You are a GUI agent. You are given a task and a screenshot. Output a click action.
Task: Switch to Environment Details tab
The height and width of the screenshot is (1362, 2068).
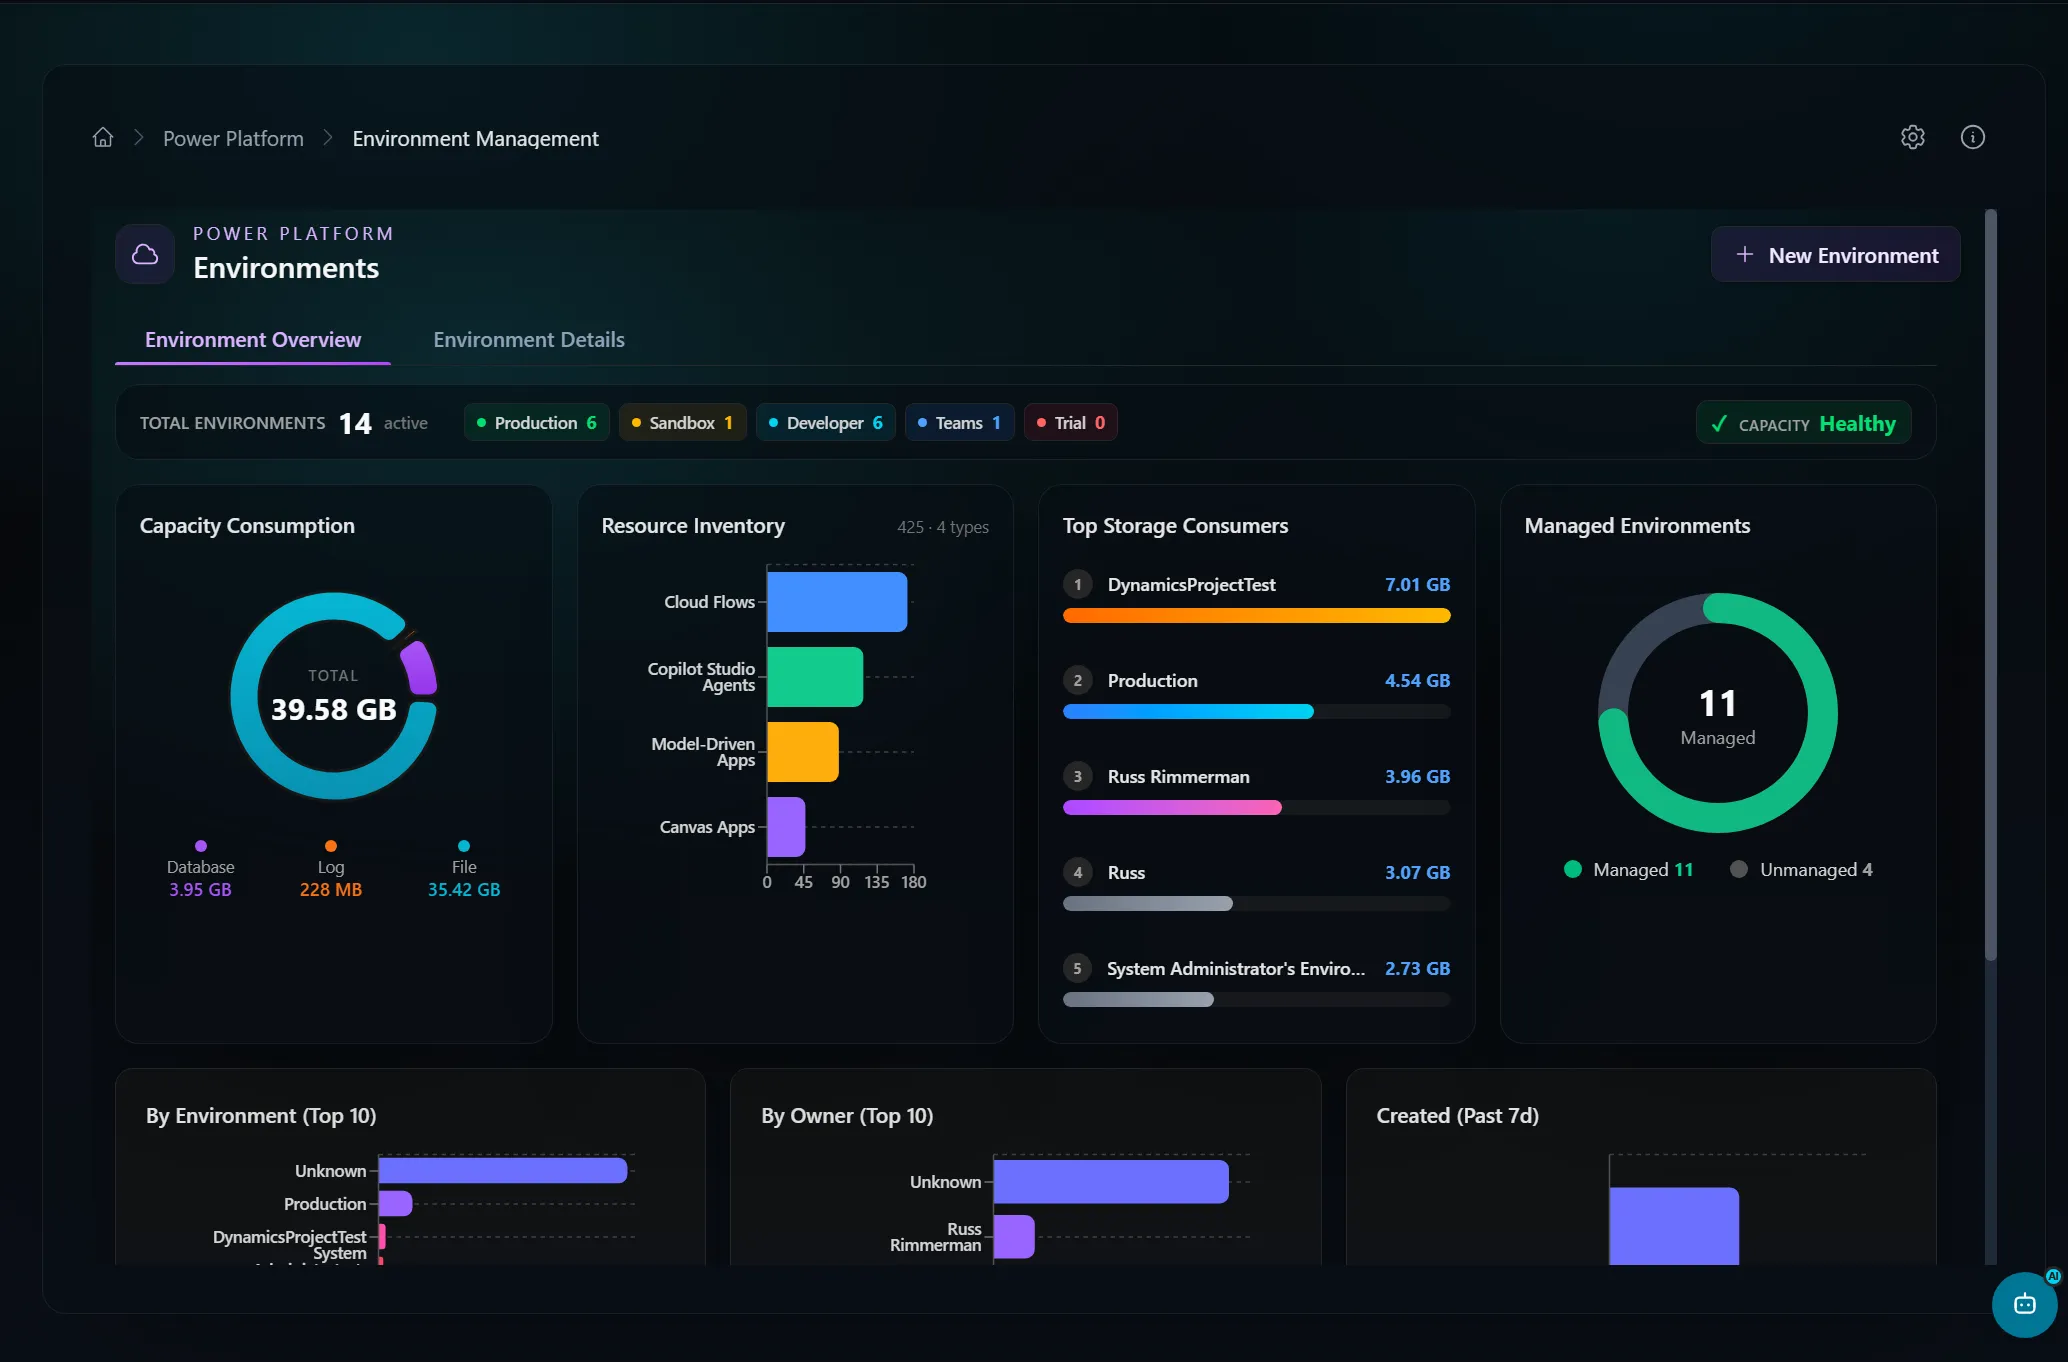click(x=529, y=340)
